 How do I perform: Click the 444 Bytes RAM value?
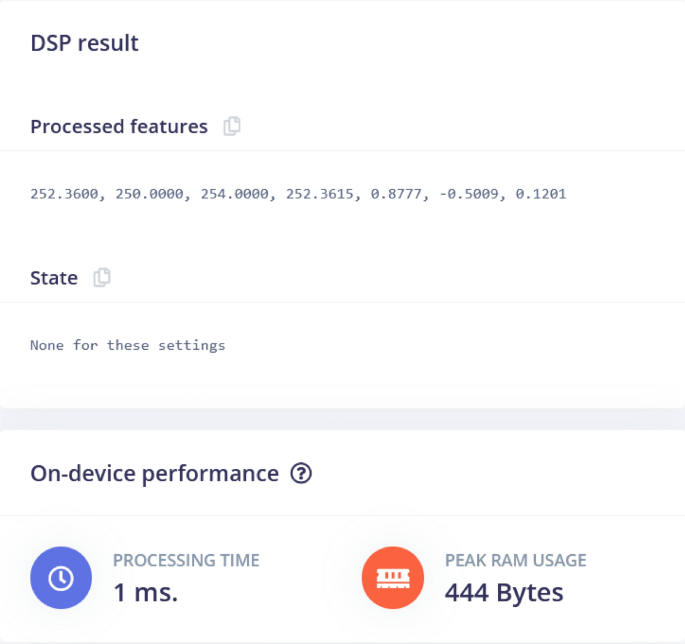[x=504, y=592]
